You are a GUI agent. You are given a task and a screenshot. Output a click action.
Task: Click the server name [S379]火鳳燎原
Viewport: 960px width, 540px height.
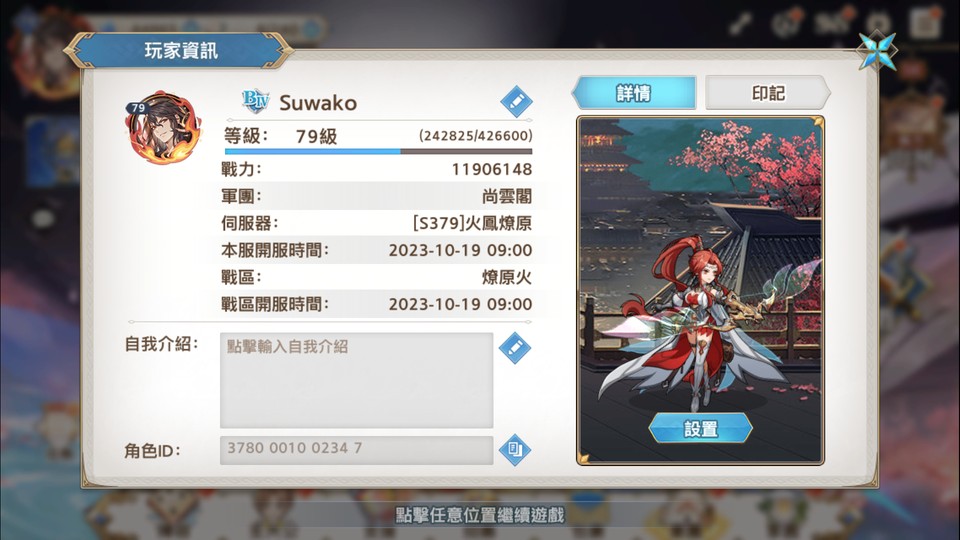click(x=472, y=223)
